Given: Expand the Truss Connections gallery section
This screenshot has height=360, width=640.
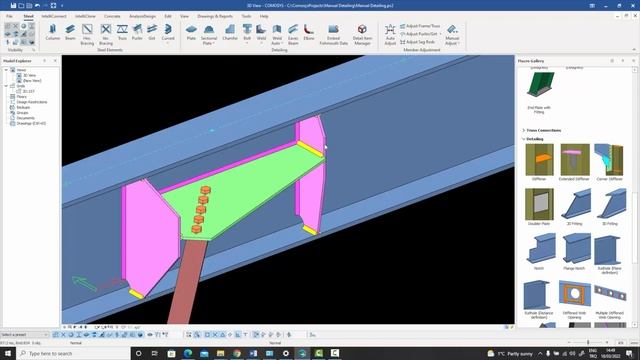Looking at the screenshot, I should tap(524, 130).
